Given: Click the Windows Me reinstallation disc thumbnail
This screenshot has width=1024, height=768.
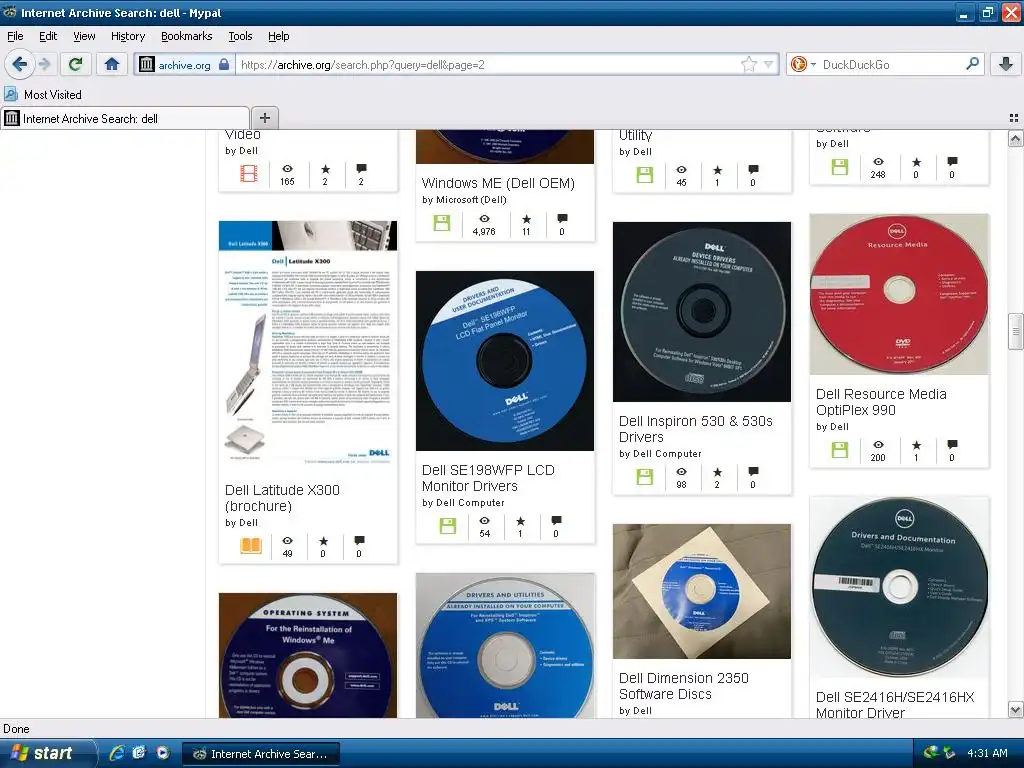Looking at the screenshot, I should coord(308,655).
